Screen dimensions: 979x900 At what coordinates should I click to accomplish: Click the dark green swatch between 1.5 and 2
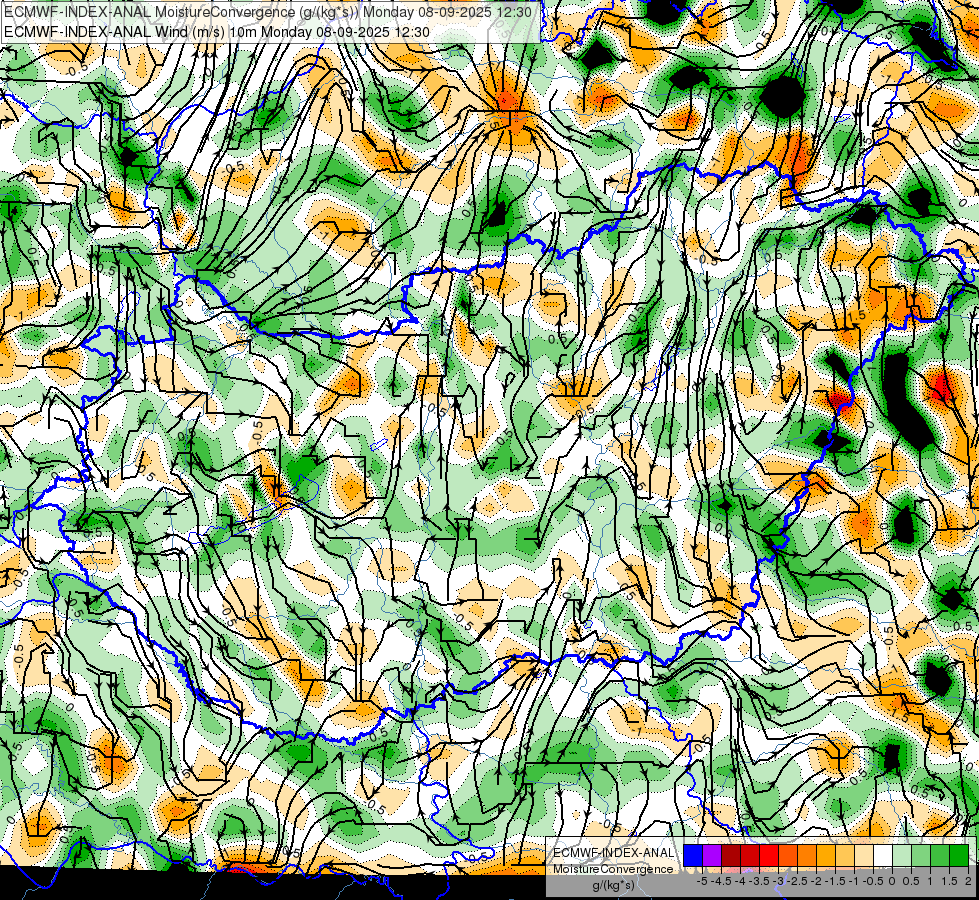pos(959,855)
